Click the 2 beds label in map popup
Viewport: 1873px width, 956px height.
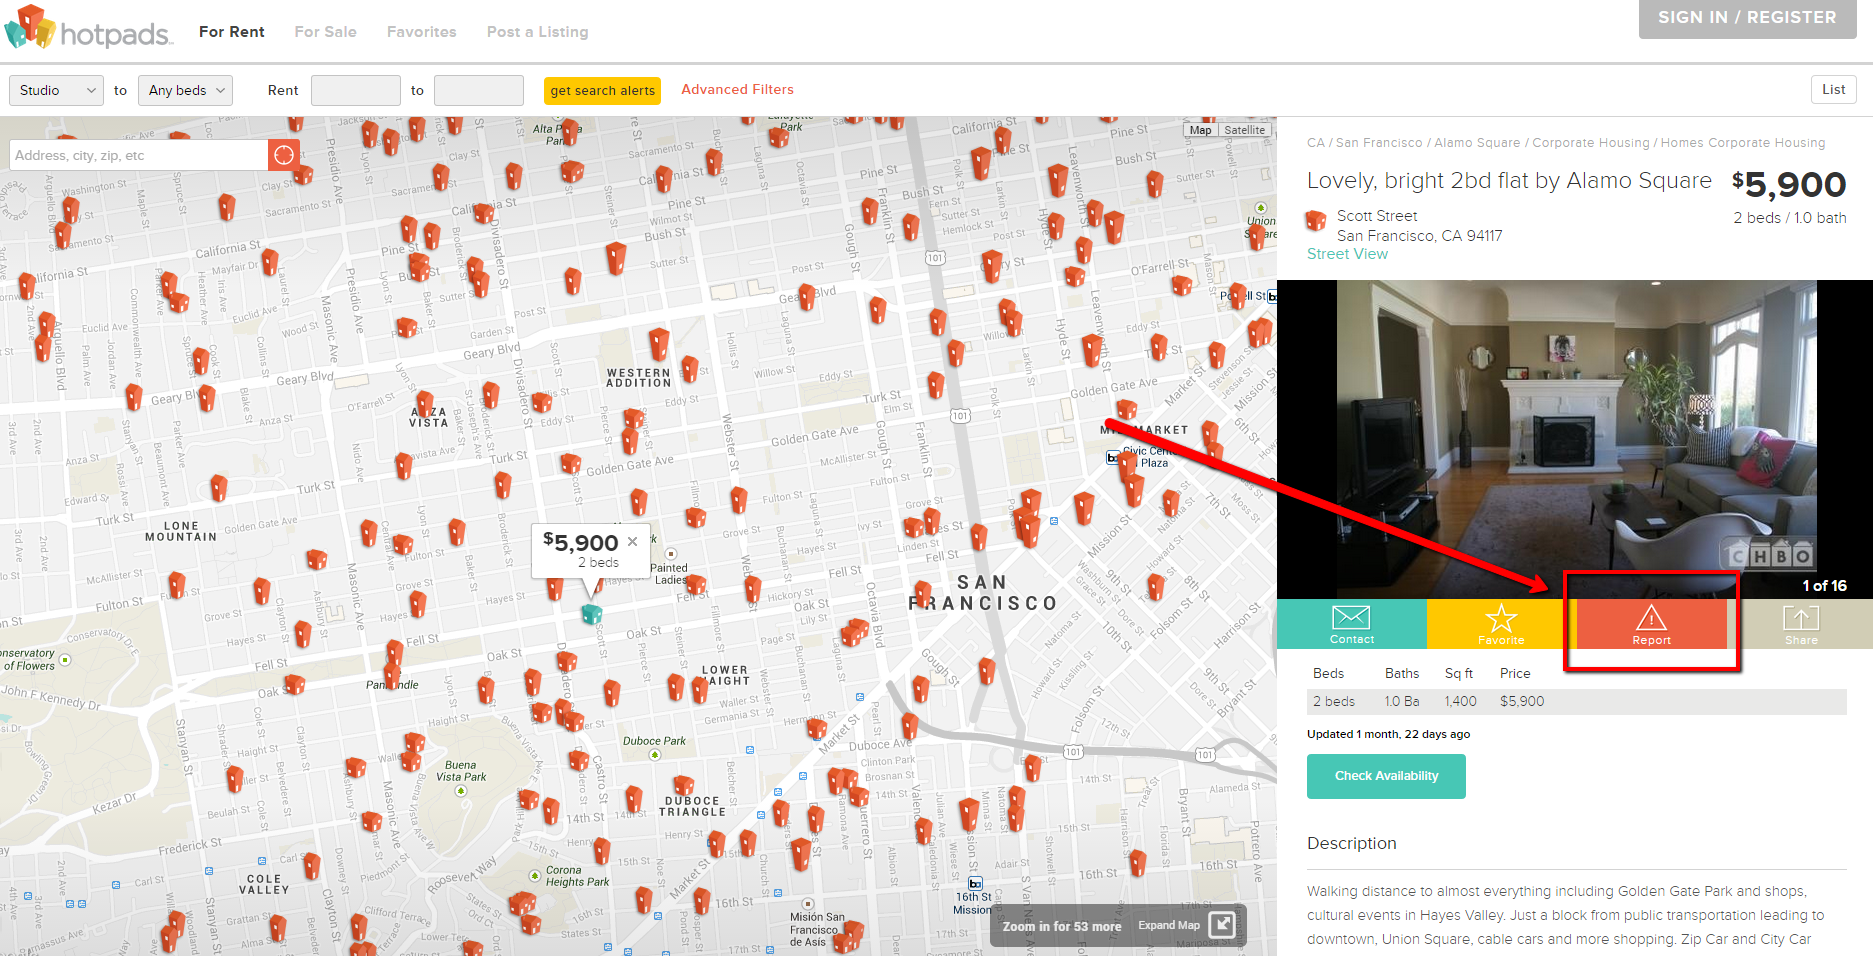tap(598, 562)
